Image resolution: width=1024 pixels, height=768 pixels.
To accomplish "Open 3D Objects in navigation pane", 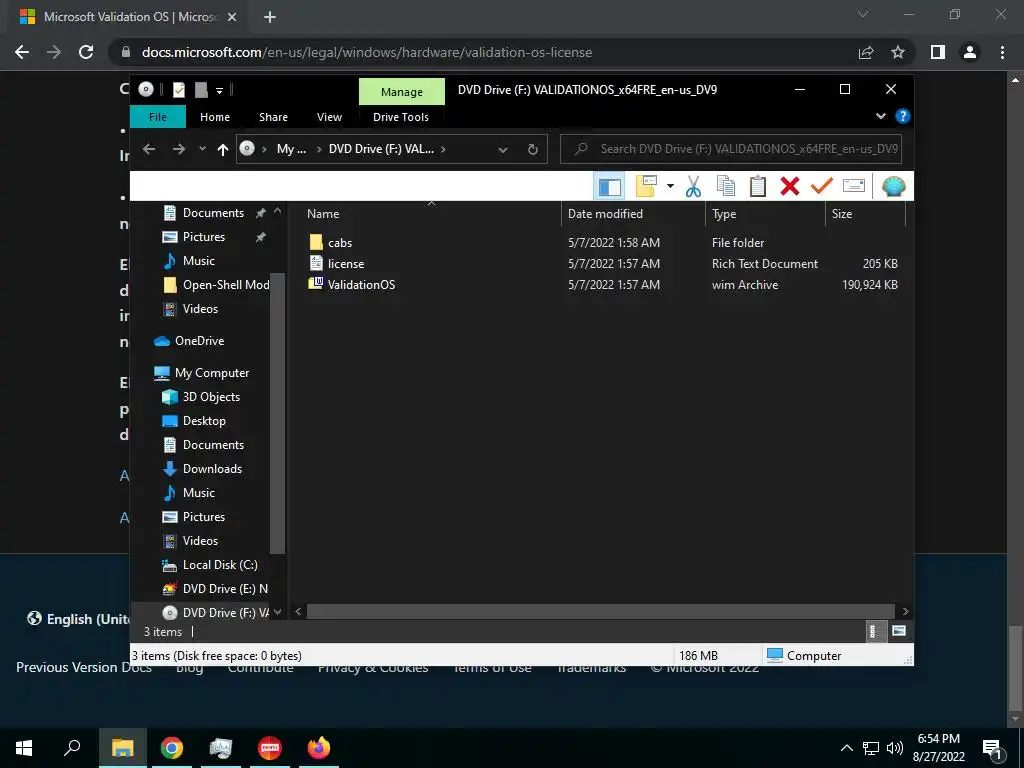I will [x=211, y=397].
